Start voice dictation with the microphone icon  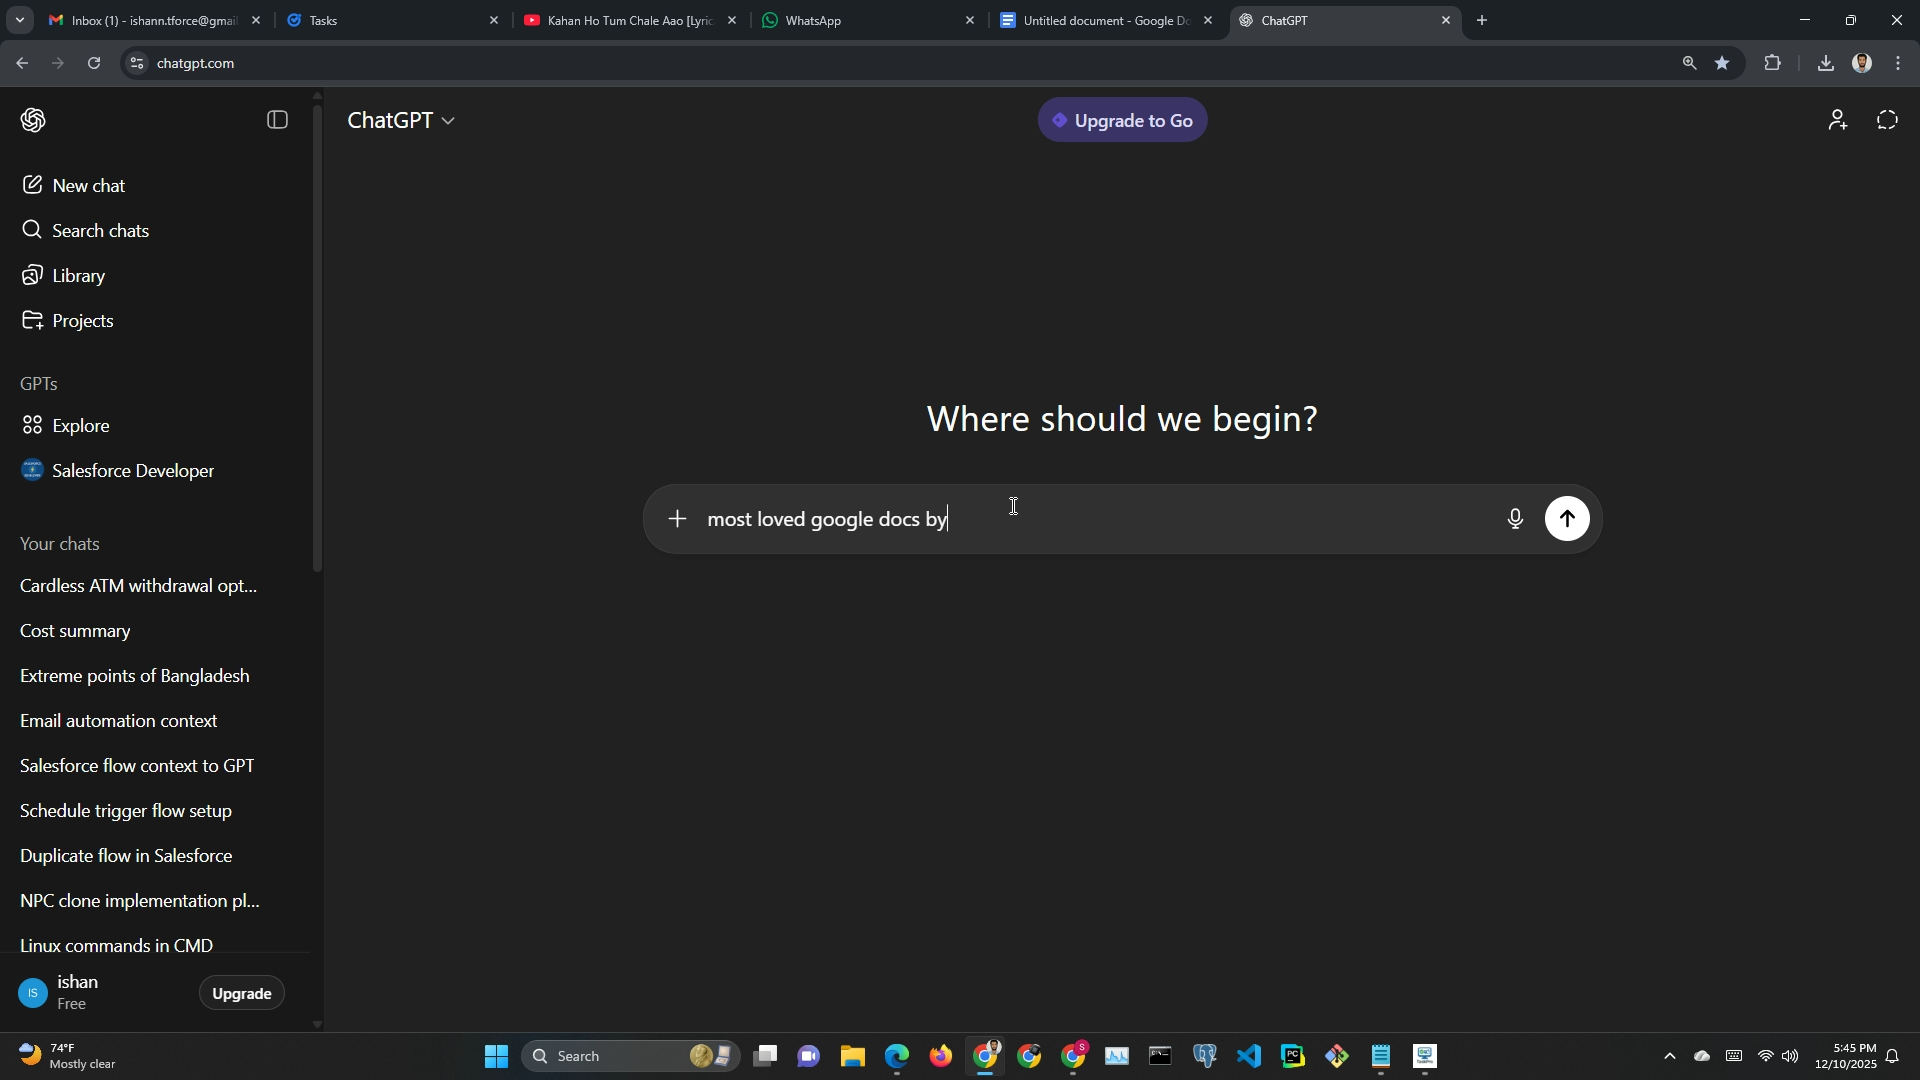pyautogui.click(x=1515, y=519)
